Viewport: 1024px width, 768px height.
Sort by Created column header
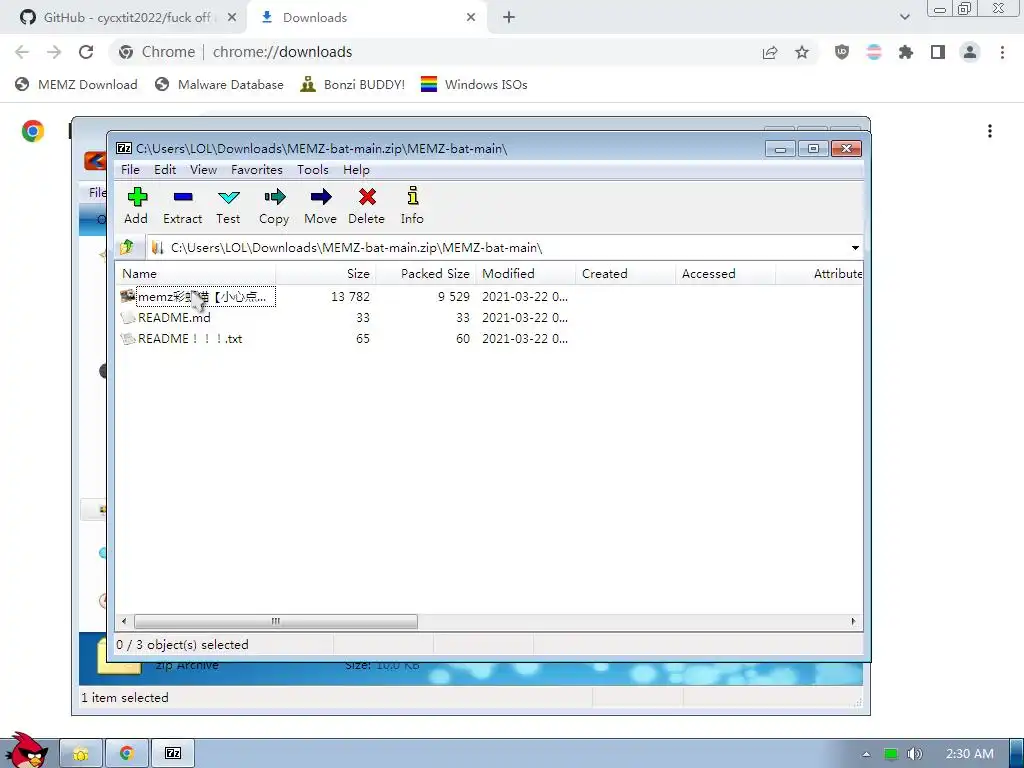[x=625, y=274]
